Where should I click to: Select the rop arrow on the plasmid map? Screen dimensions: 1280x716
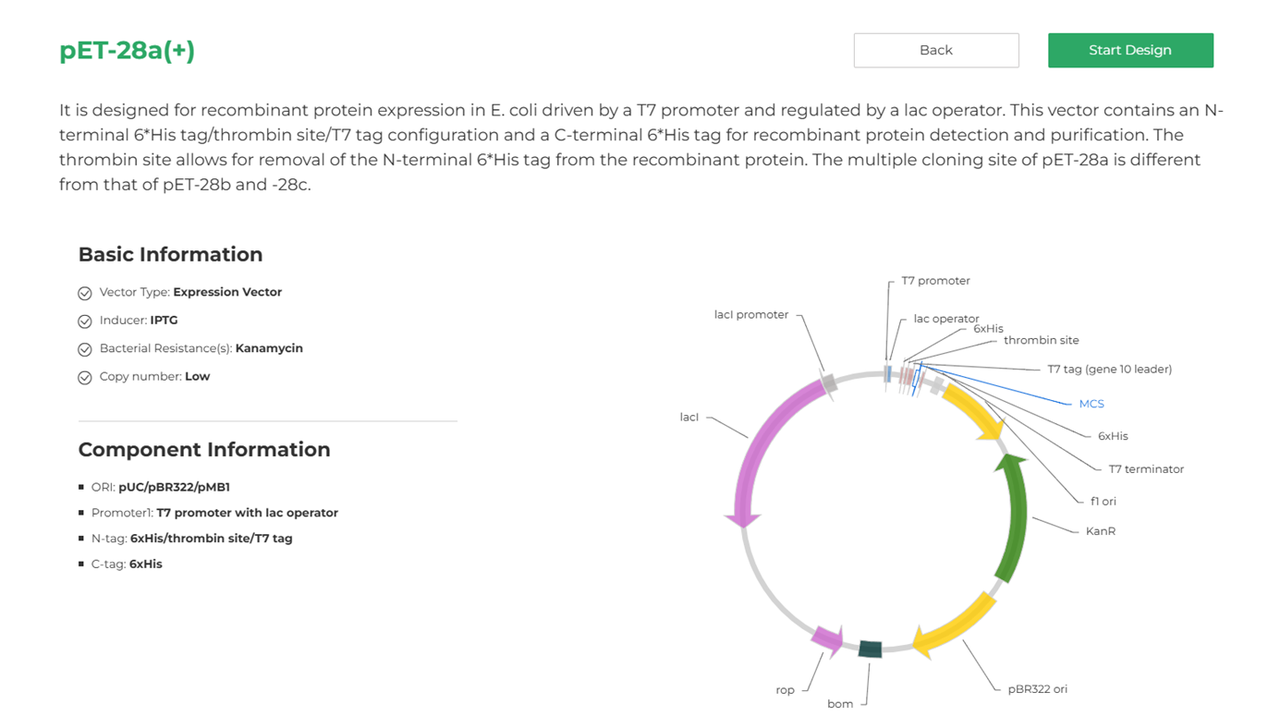click(x=827, y=641)
